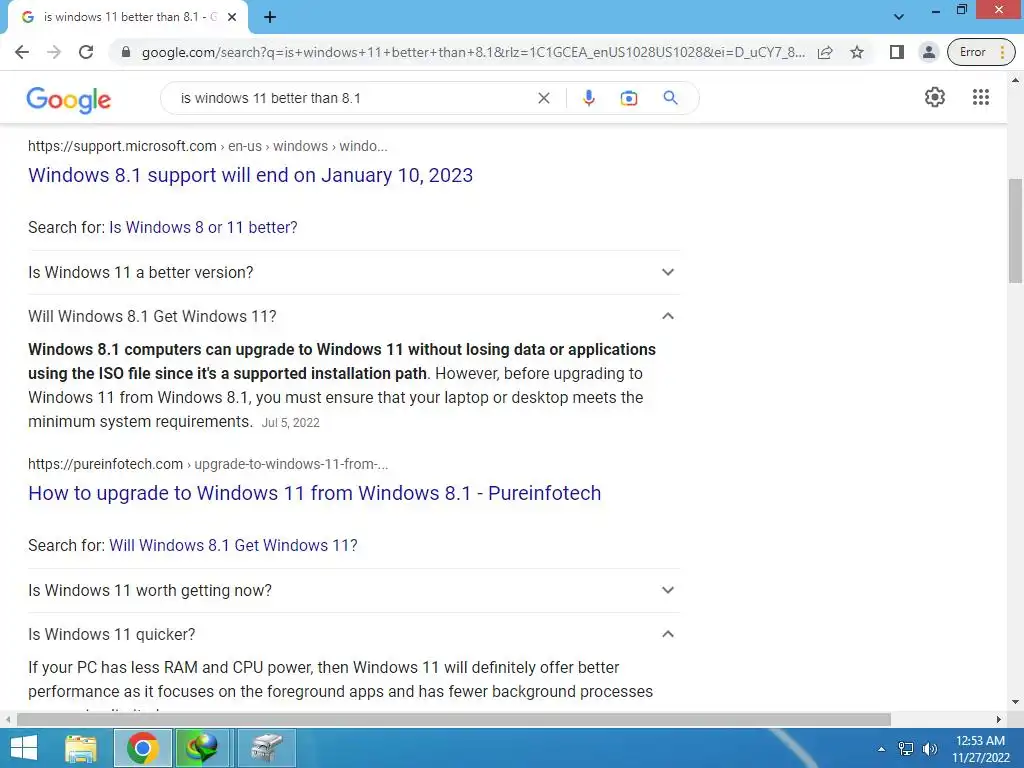
Task: Search by image with camera icon
Action: coord(628,98)
